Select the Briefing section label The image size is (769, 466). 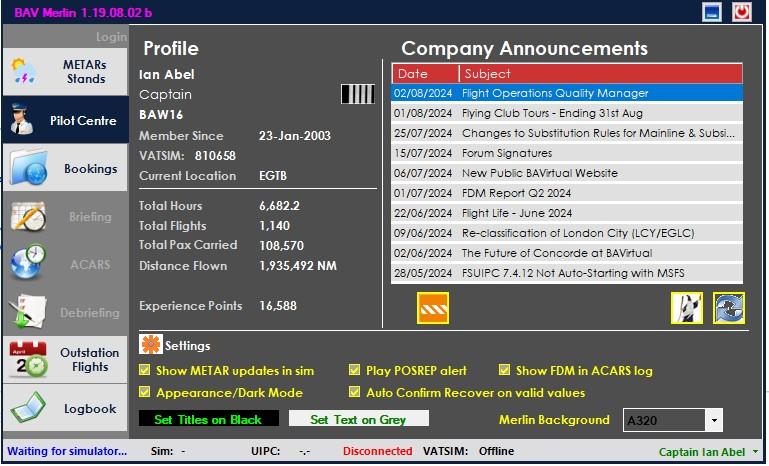tap(90, 216)
